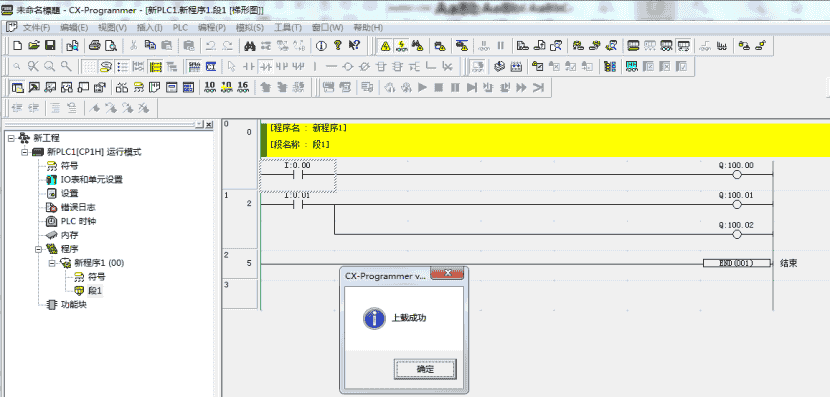Open the PLC menu
This screenshot has width=830, height=397.
pos(180,28)
